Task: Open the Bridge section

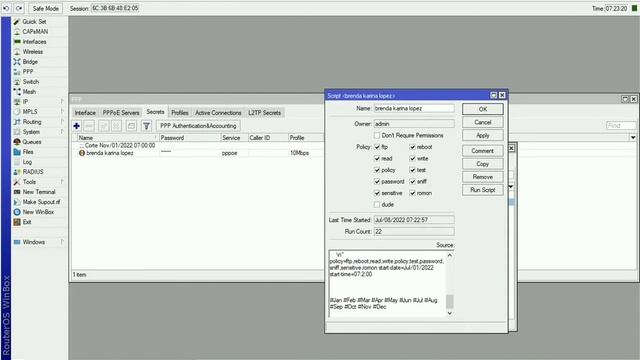Action: coord(30,62)
